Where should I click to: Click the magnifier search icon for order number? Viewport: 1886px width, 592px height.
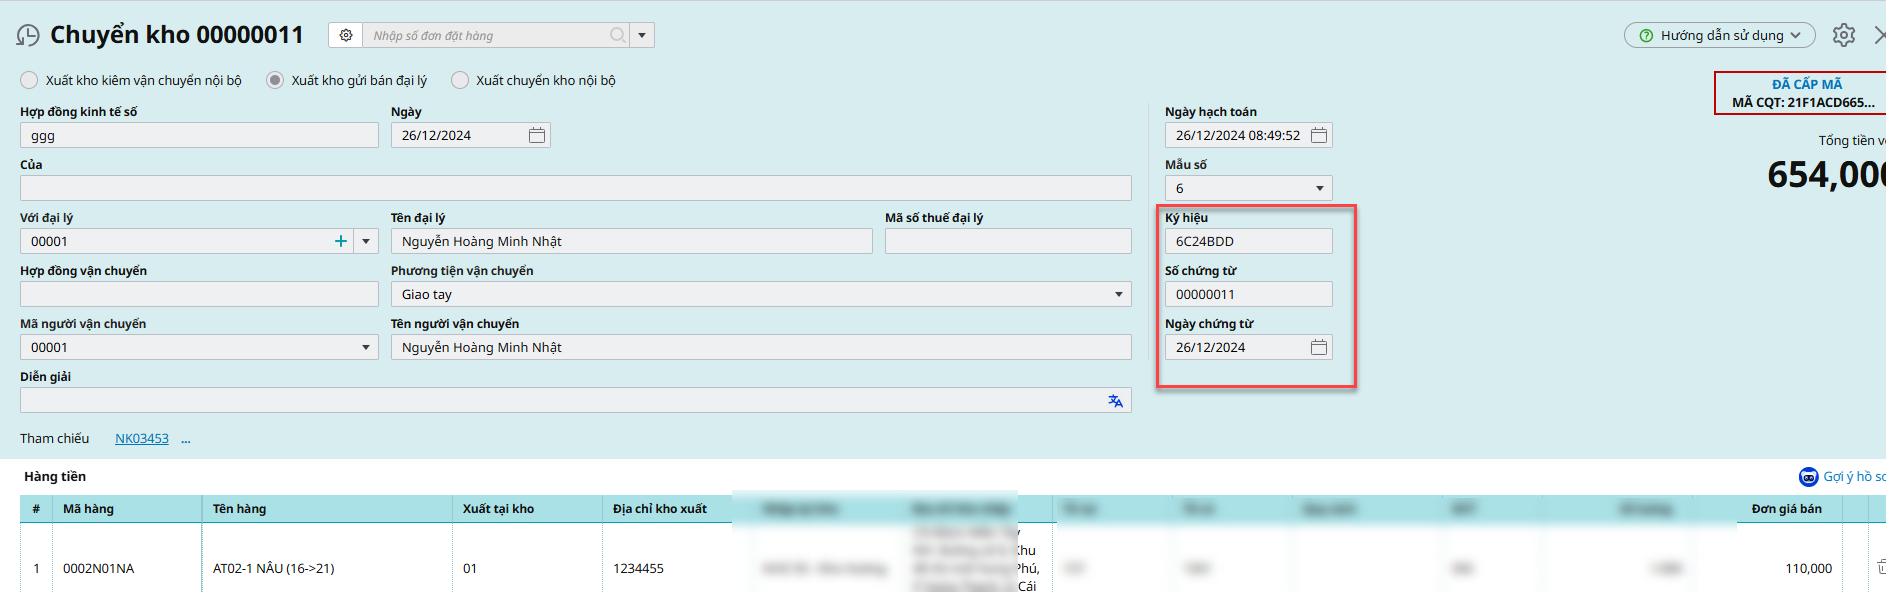coord(618,36)
